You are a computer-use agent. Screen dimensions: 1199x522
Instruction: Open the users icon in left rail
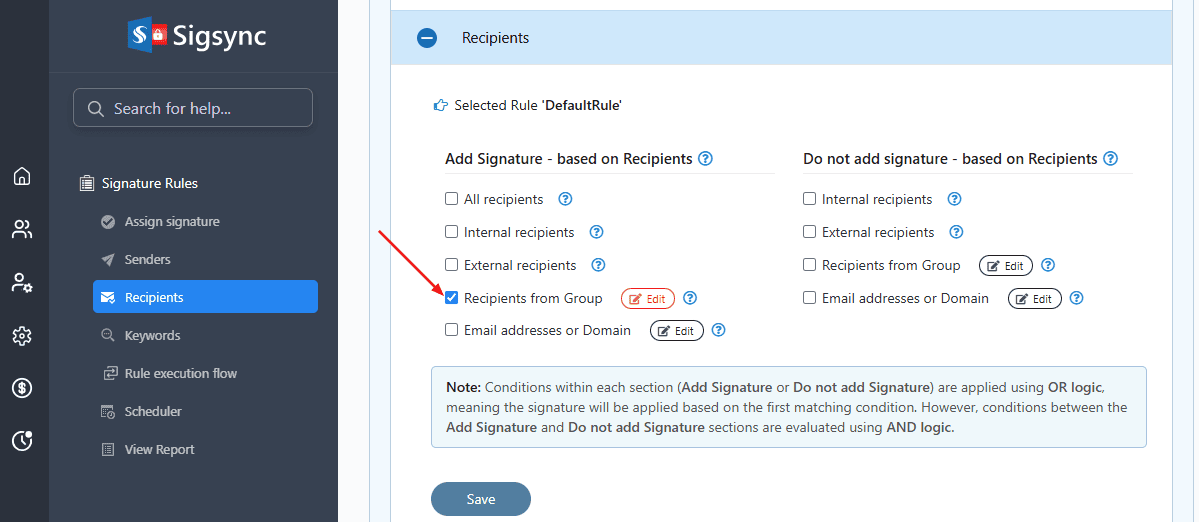point(22,230)
